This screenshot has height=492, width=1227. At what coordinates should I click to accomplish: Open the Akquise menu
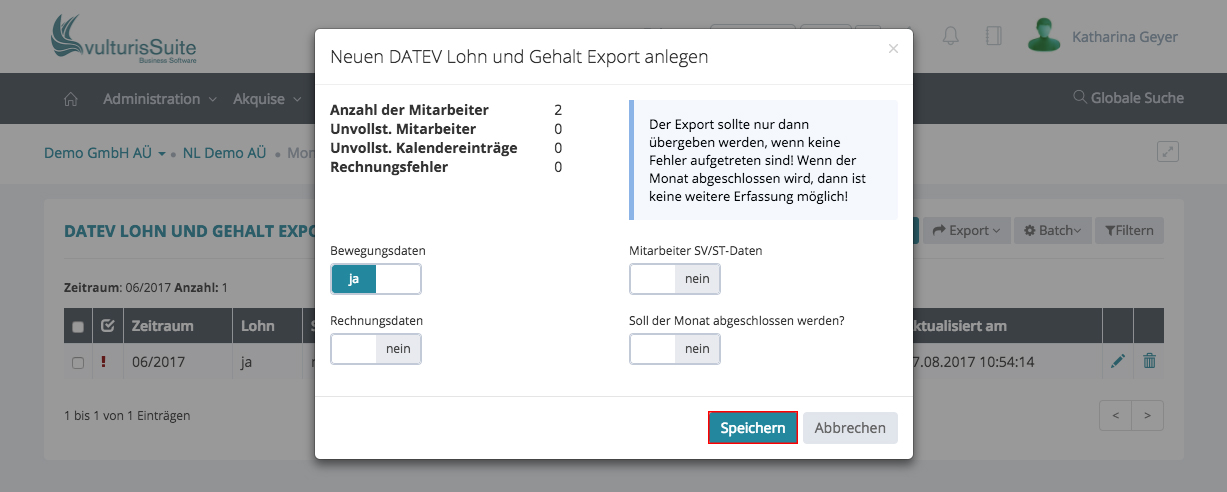[266, 99]
